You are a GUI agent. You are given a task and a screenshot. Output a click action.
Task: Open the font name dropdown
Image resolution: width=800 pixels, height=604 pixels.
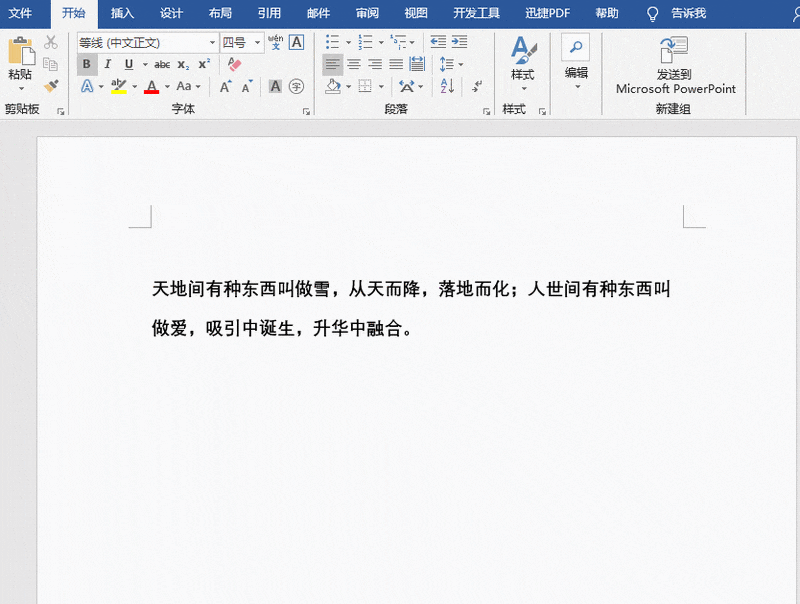212,44
